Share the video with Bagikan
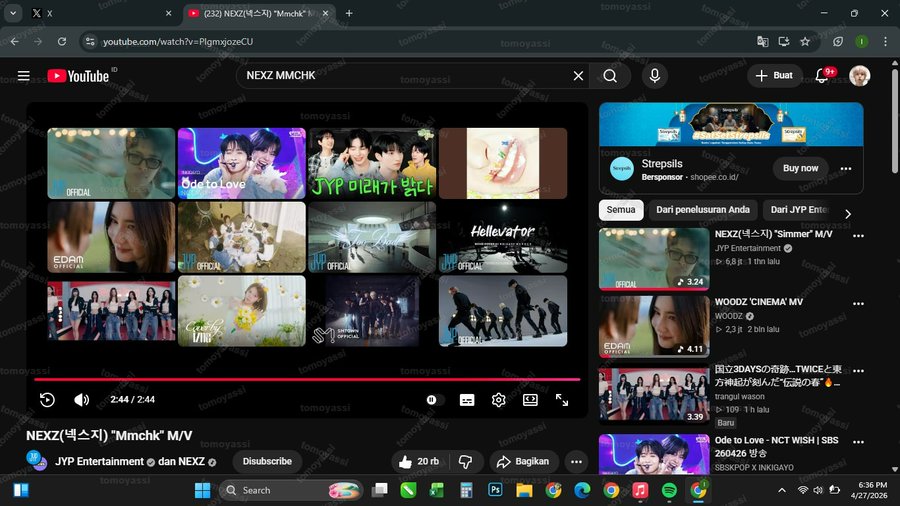This screenshot has width=900, height=506. click(x=523, y=461)
